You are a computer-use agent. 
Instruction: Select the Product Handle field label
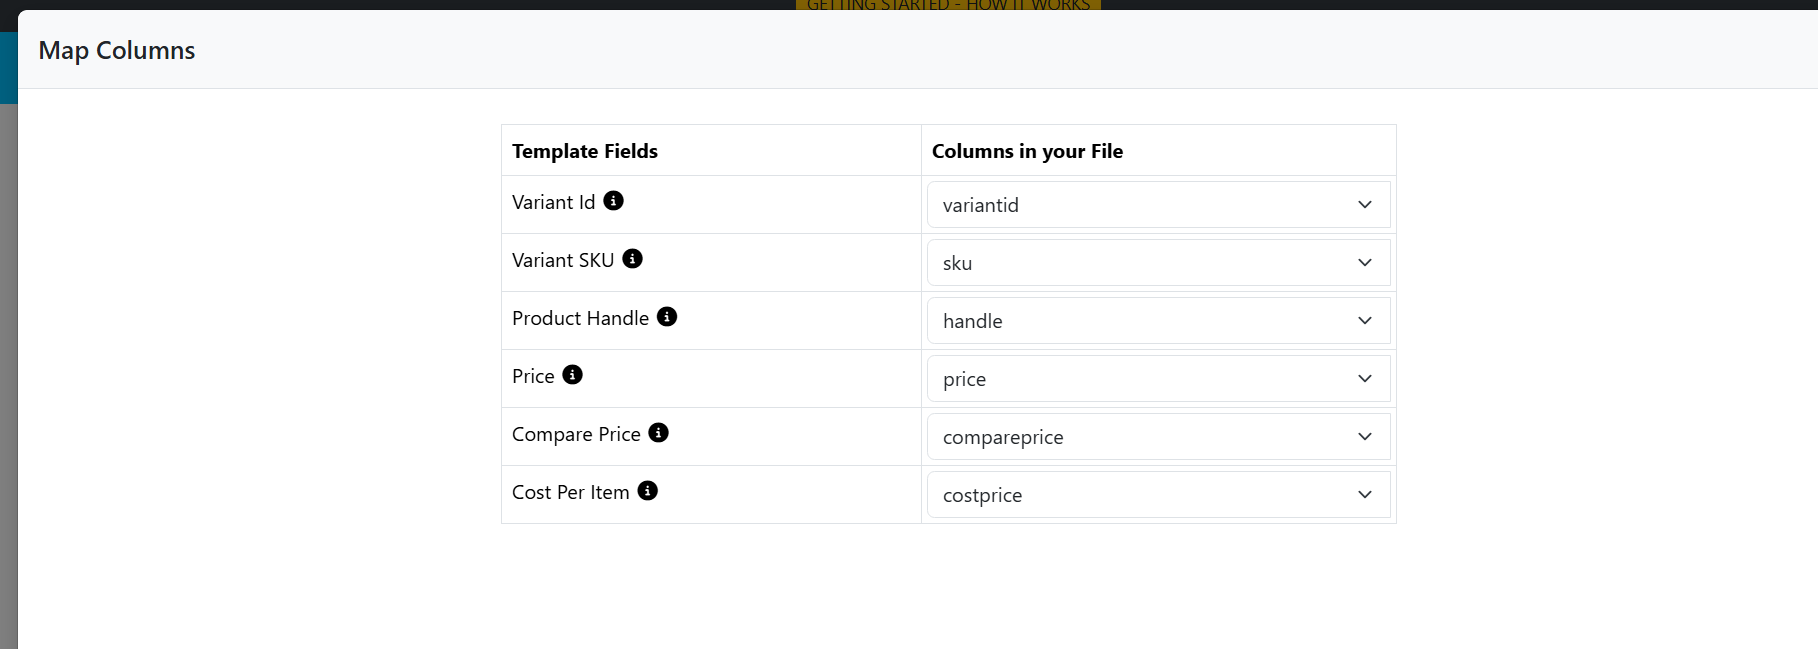[580, 318]
